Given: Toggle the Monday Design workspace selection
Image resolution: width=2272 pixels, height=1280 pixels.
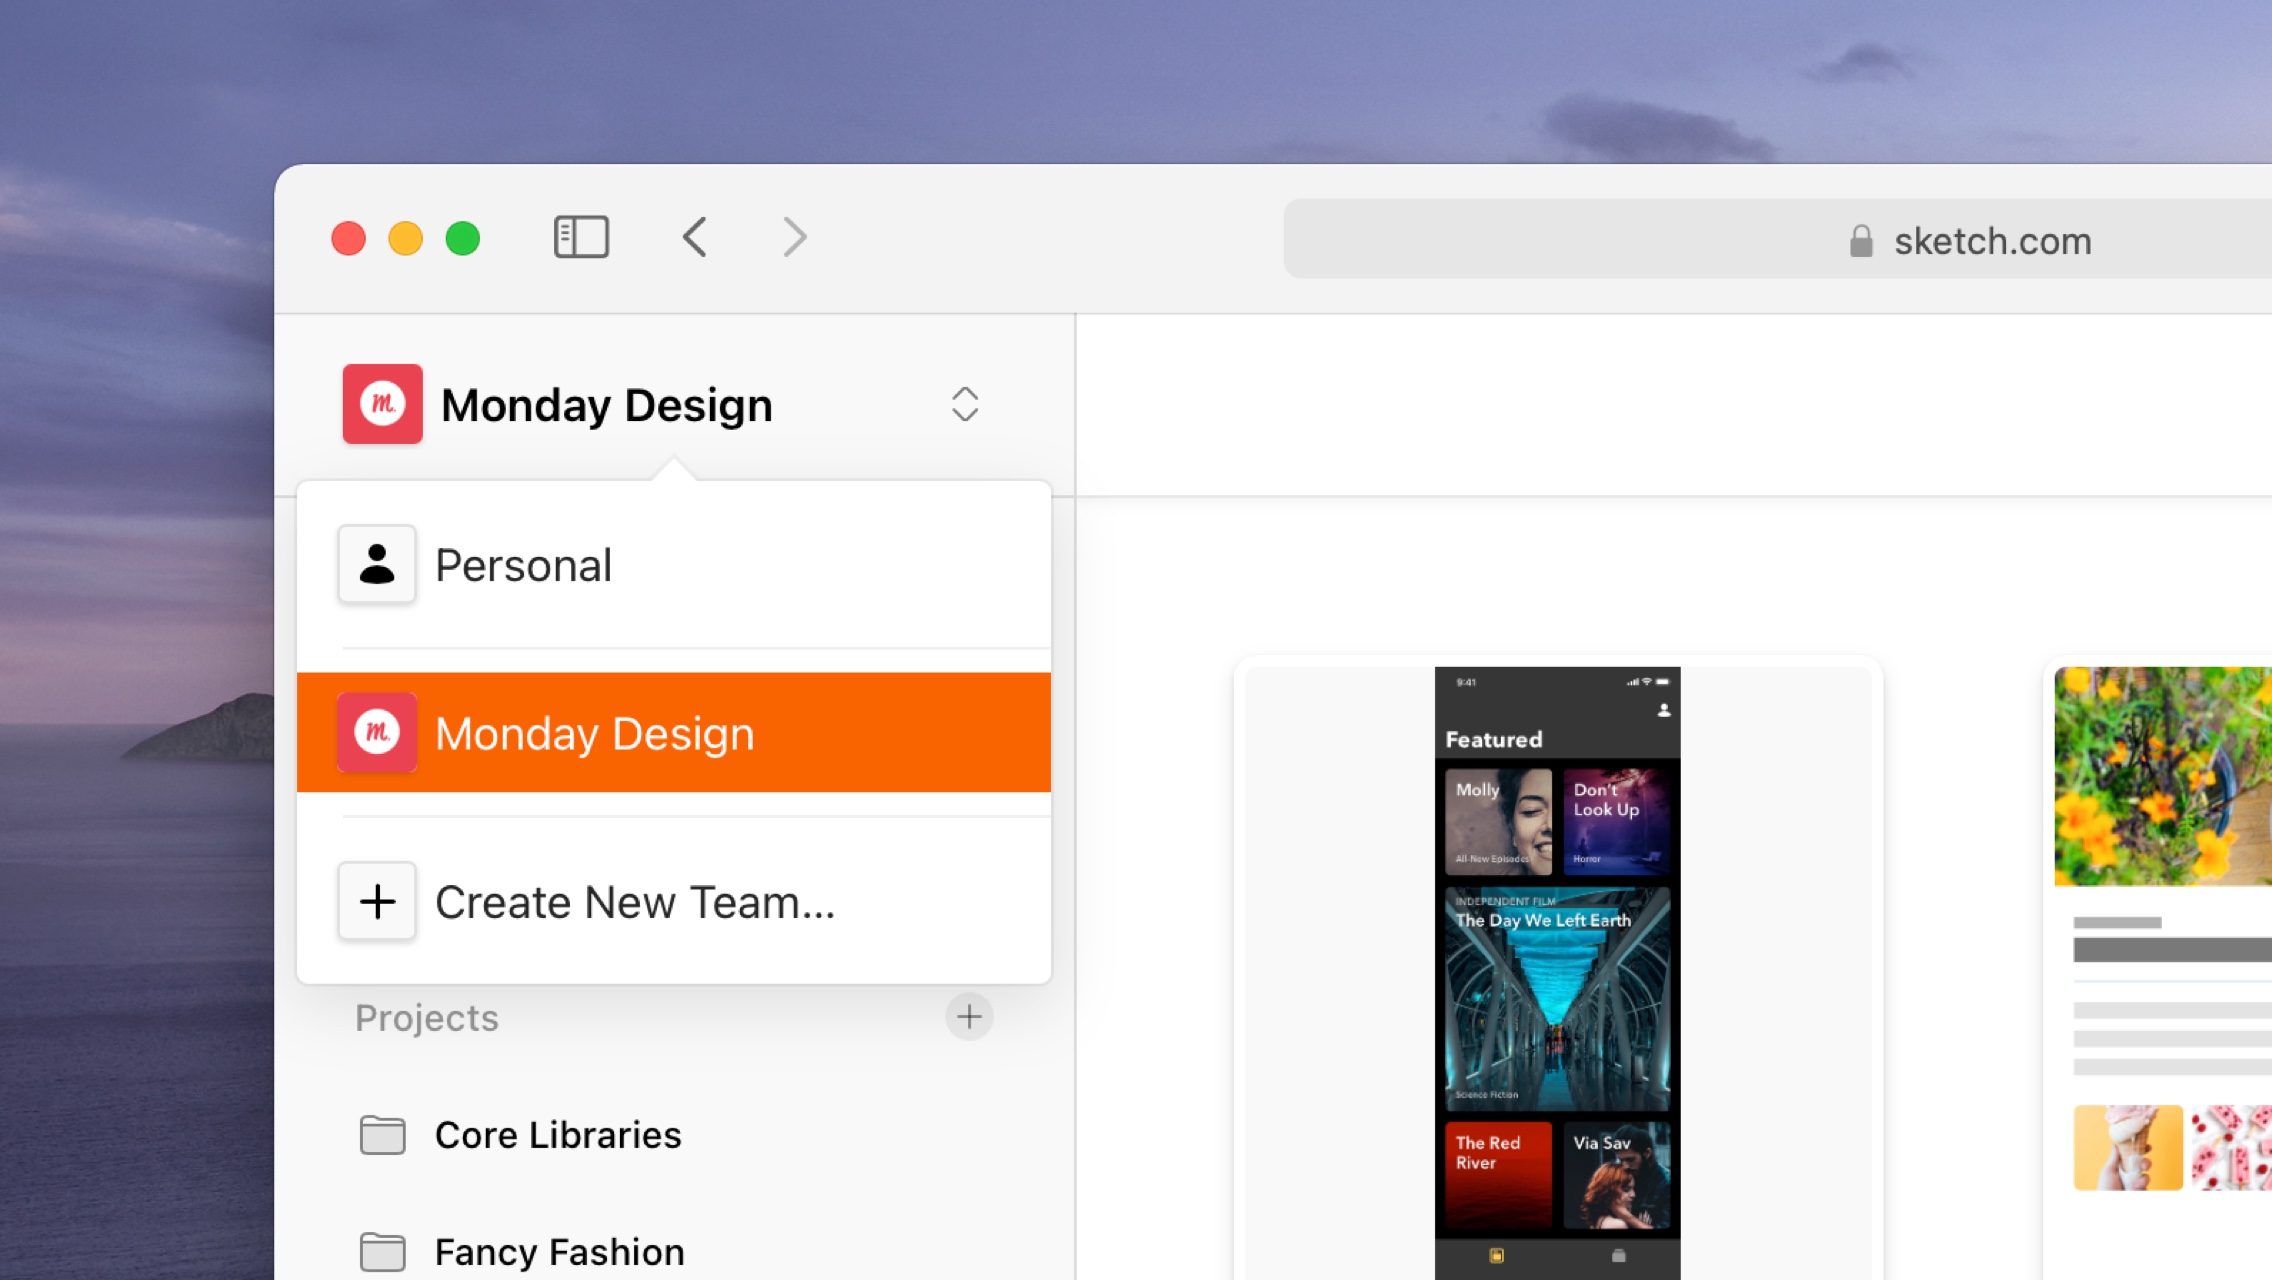Looking at the screenshot, I should pos(964,404).
